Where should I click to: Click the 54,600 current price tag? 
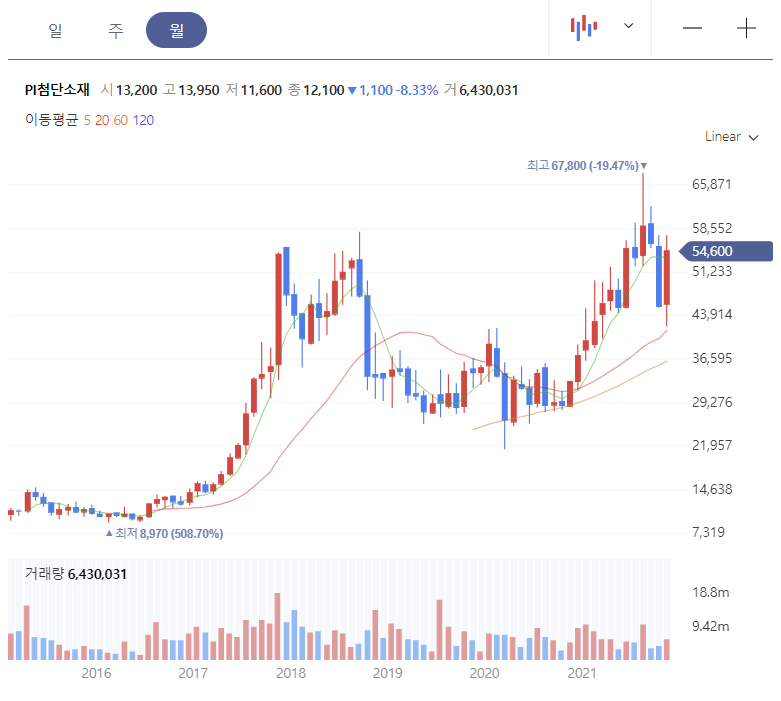coord(726,251)
